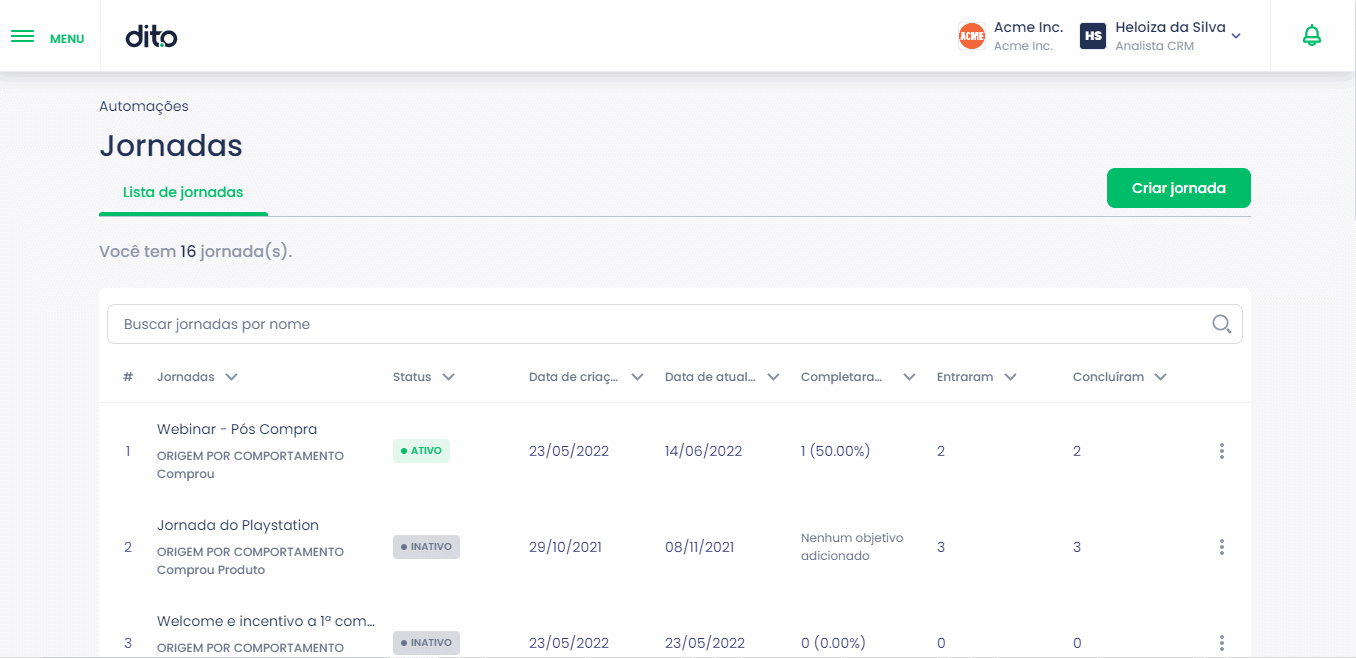Viewport: 1356px width, 658px height.
Task: Sort by Jornadas column arrow
Action: point(231,377)
